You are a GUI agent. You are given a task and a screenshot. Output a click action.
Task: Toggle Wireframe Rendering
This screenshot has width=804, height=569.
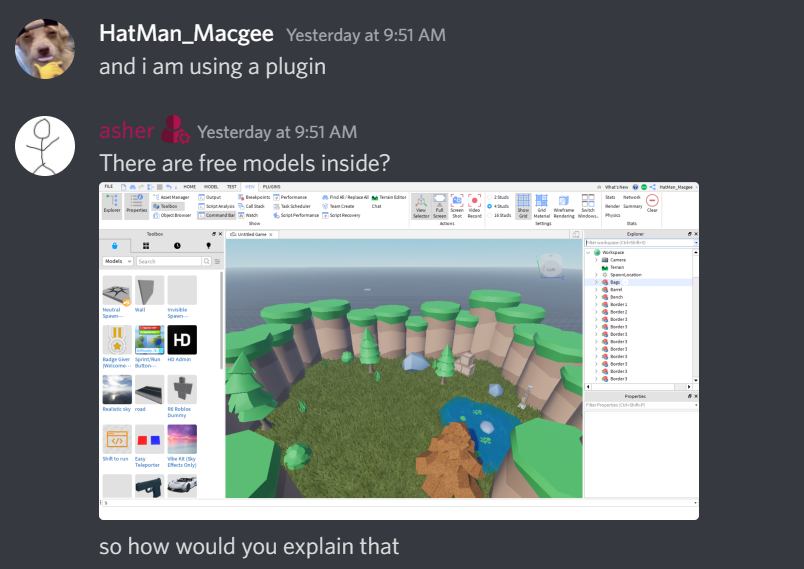pos(564,206)
